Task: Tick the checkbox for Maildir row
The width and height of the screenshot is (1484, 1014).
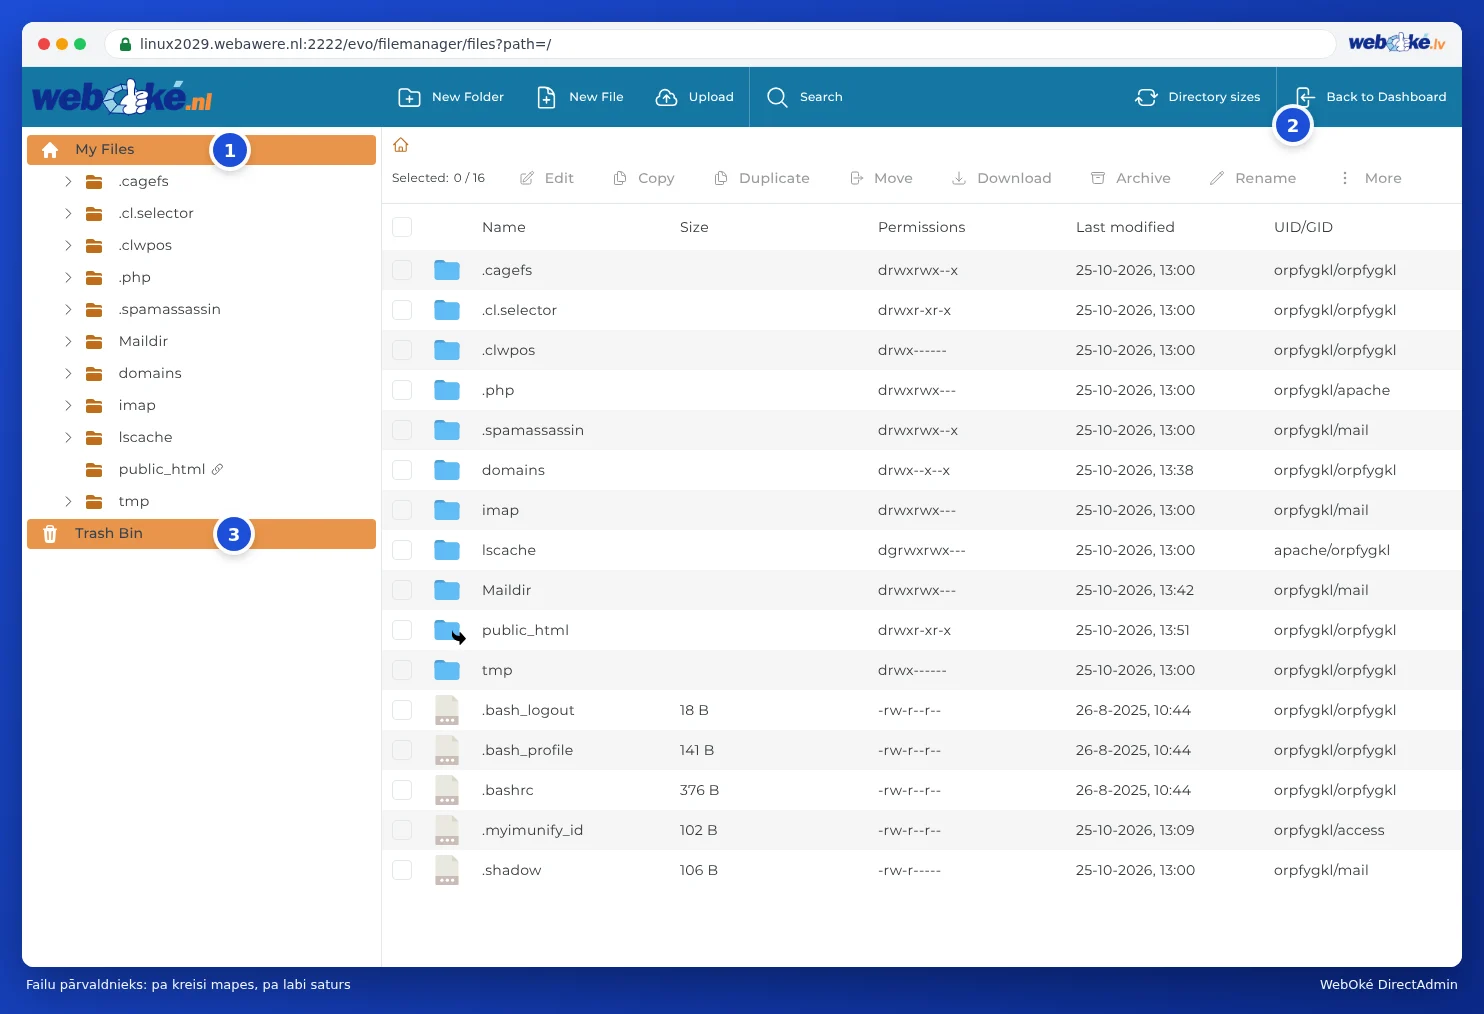Action: tap(402, 590)
